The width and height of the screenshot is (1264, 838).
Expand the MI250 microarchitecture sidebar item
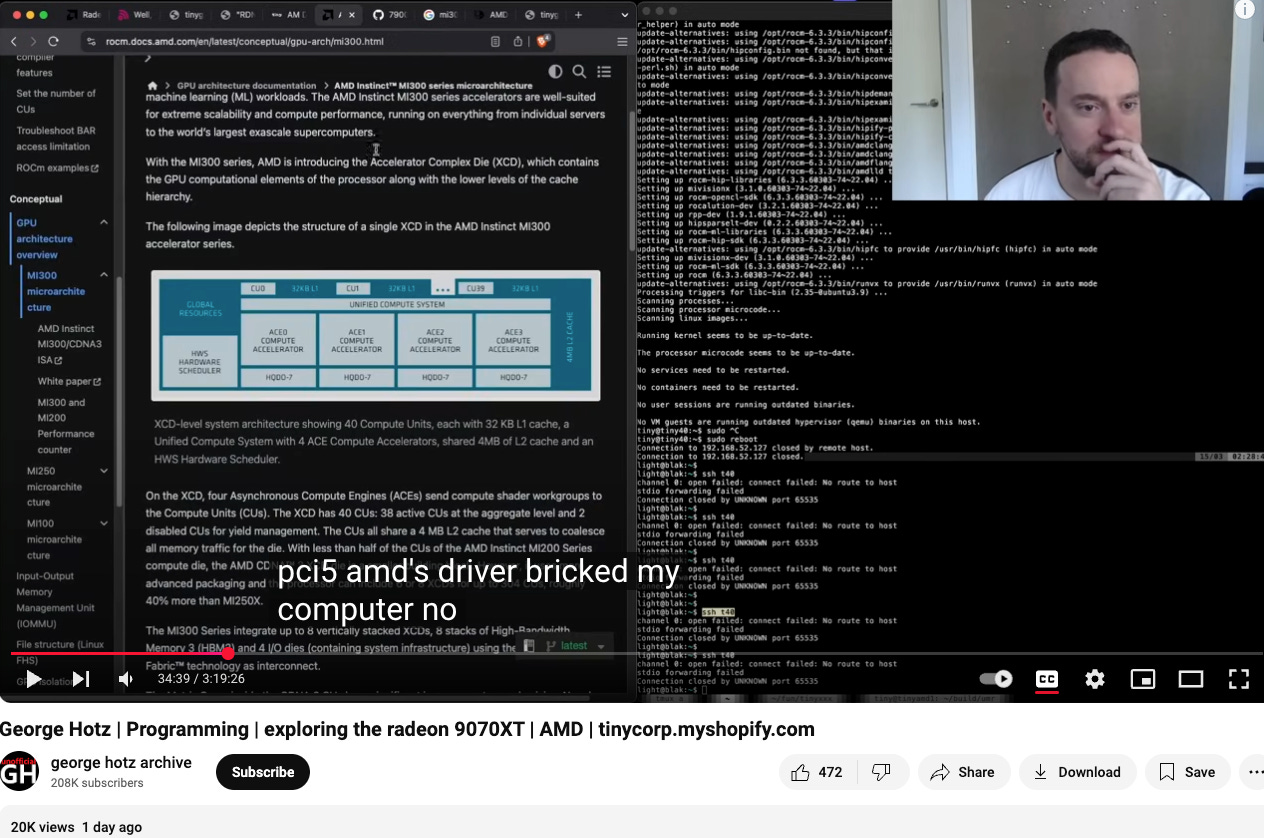click(x=104, y=471)
